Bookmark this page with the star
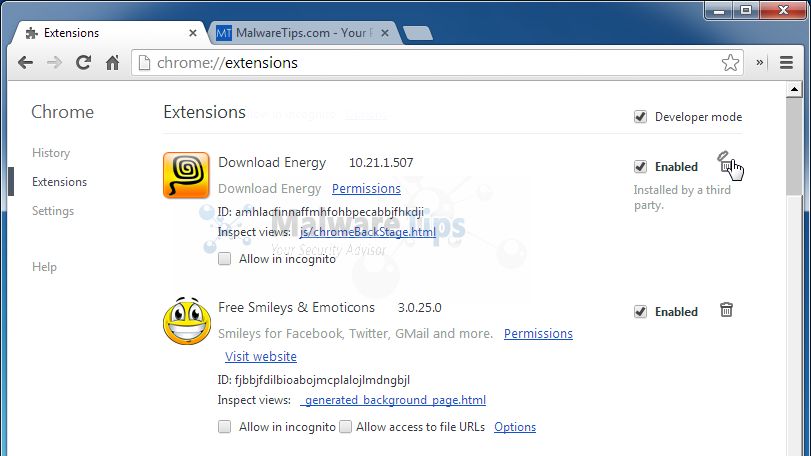 pyautogui.click(x=730, y=63)
